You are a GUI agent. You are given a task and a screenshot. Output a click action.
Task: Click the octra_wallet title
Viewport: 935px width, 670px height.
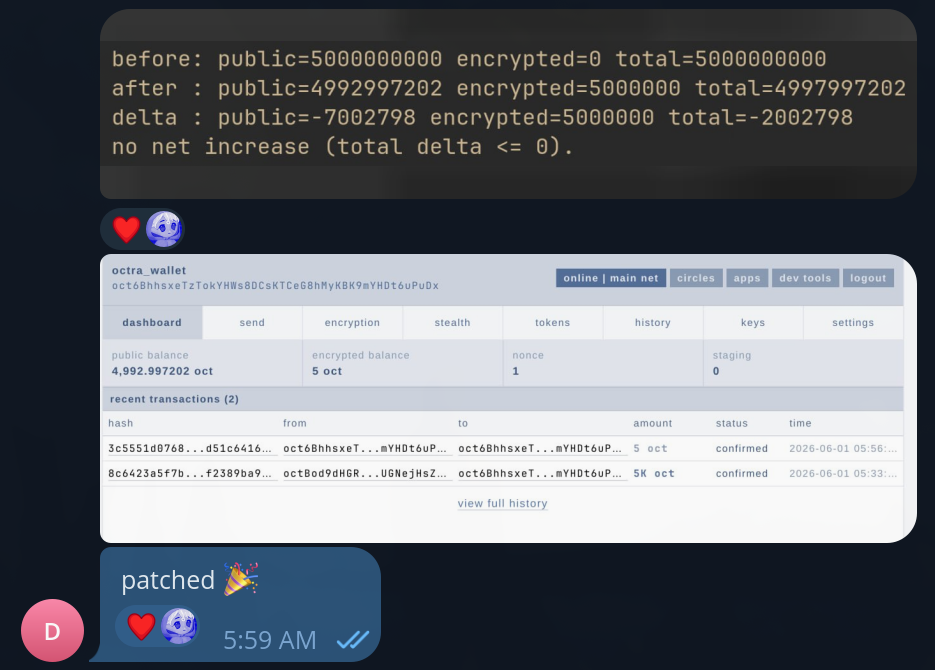(x=149, y=270)
